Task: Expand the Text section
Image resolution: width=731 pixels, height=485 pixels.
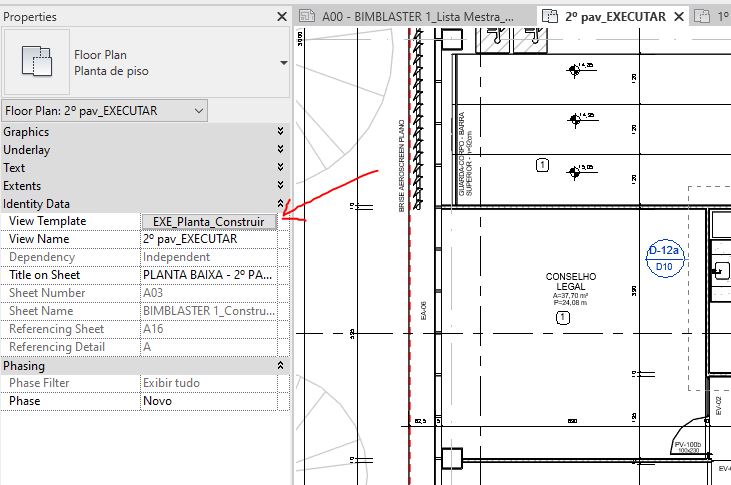Action: click(x=280, y=167)
